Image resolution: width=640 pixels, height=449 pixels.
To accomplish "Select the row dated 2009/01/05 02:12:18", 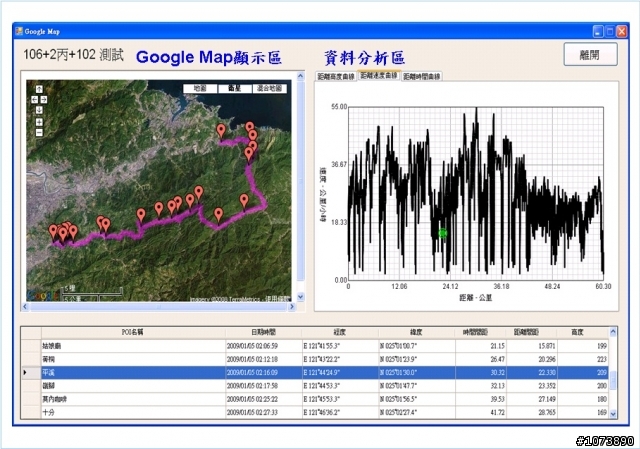I will point(315,359).
